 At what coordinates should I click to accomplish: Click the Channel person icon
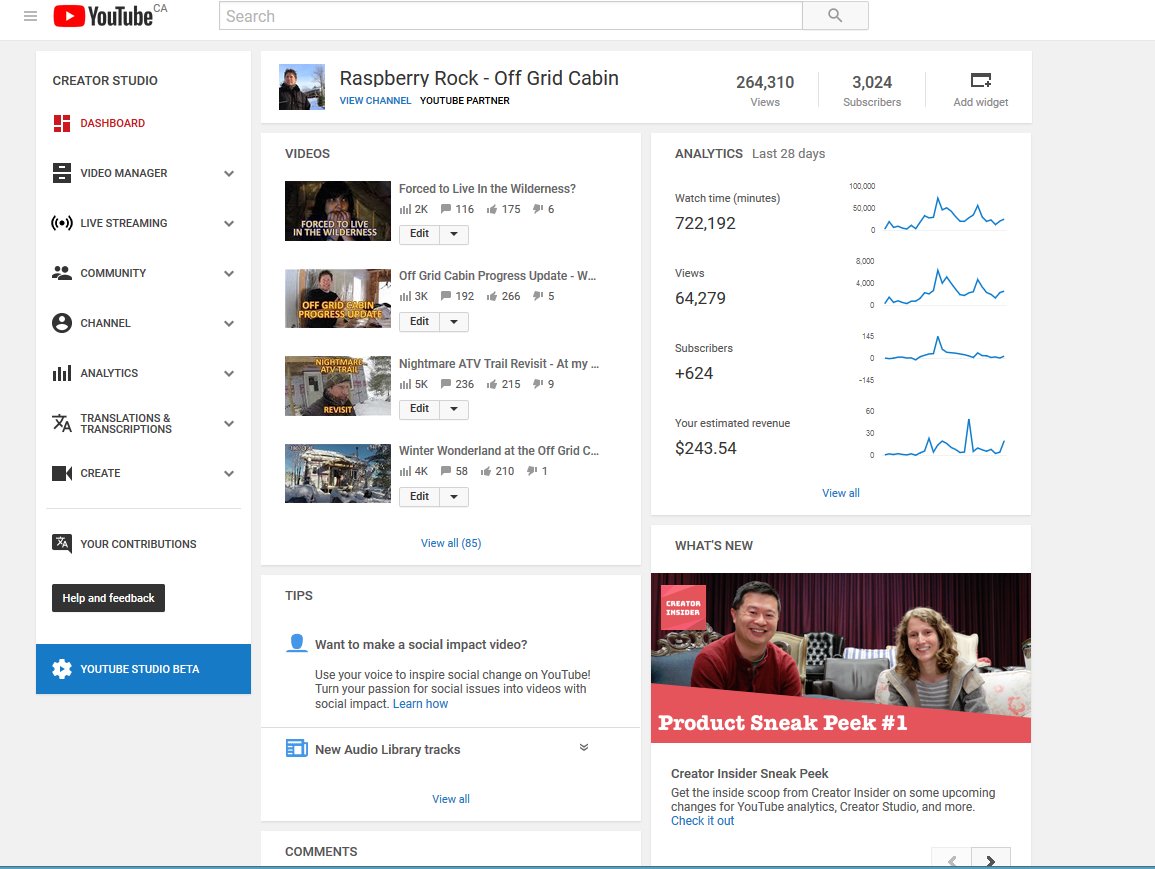pyautogui.click(x=62, y=323)
